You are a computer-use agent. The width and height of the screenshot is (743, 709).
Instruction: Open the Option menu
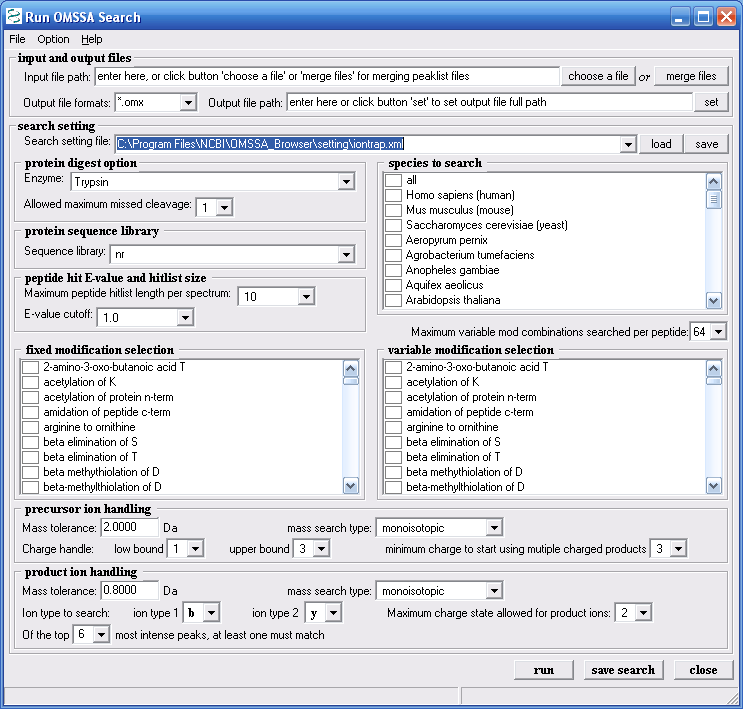53,39
